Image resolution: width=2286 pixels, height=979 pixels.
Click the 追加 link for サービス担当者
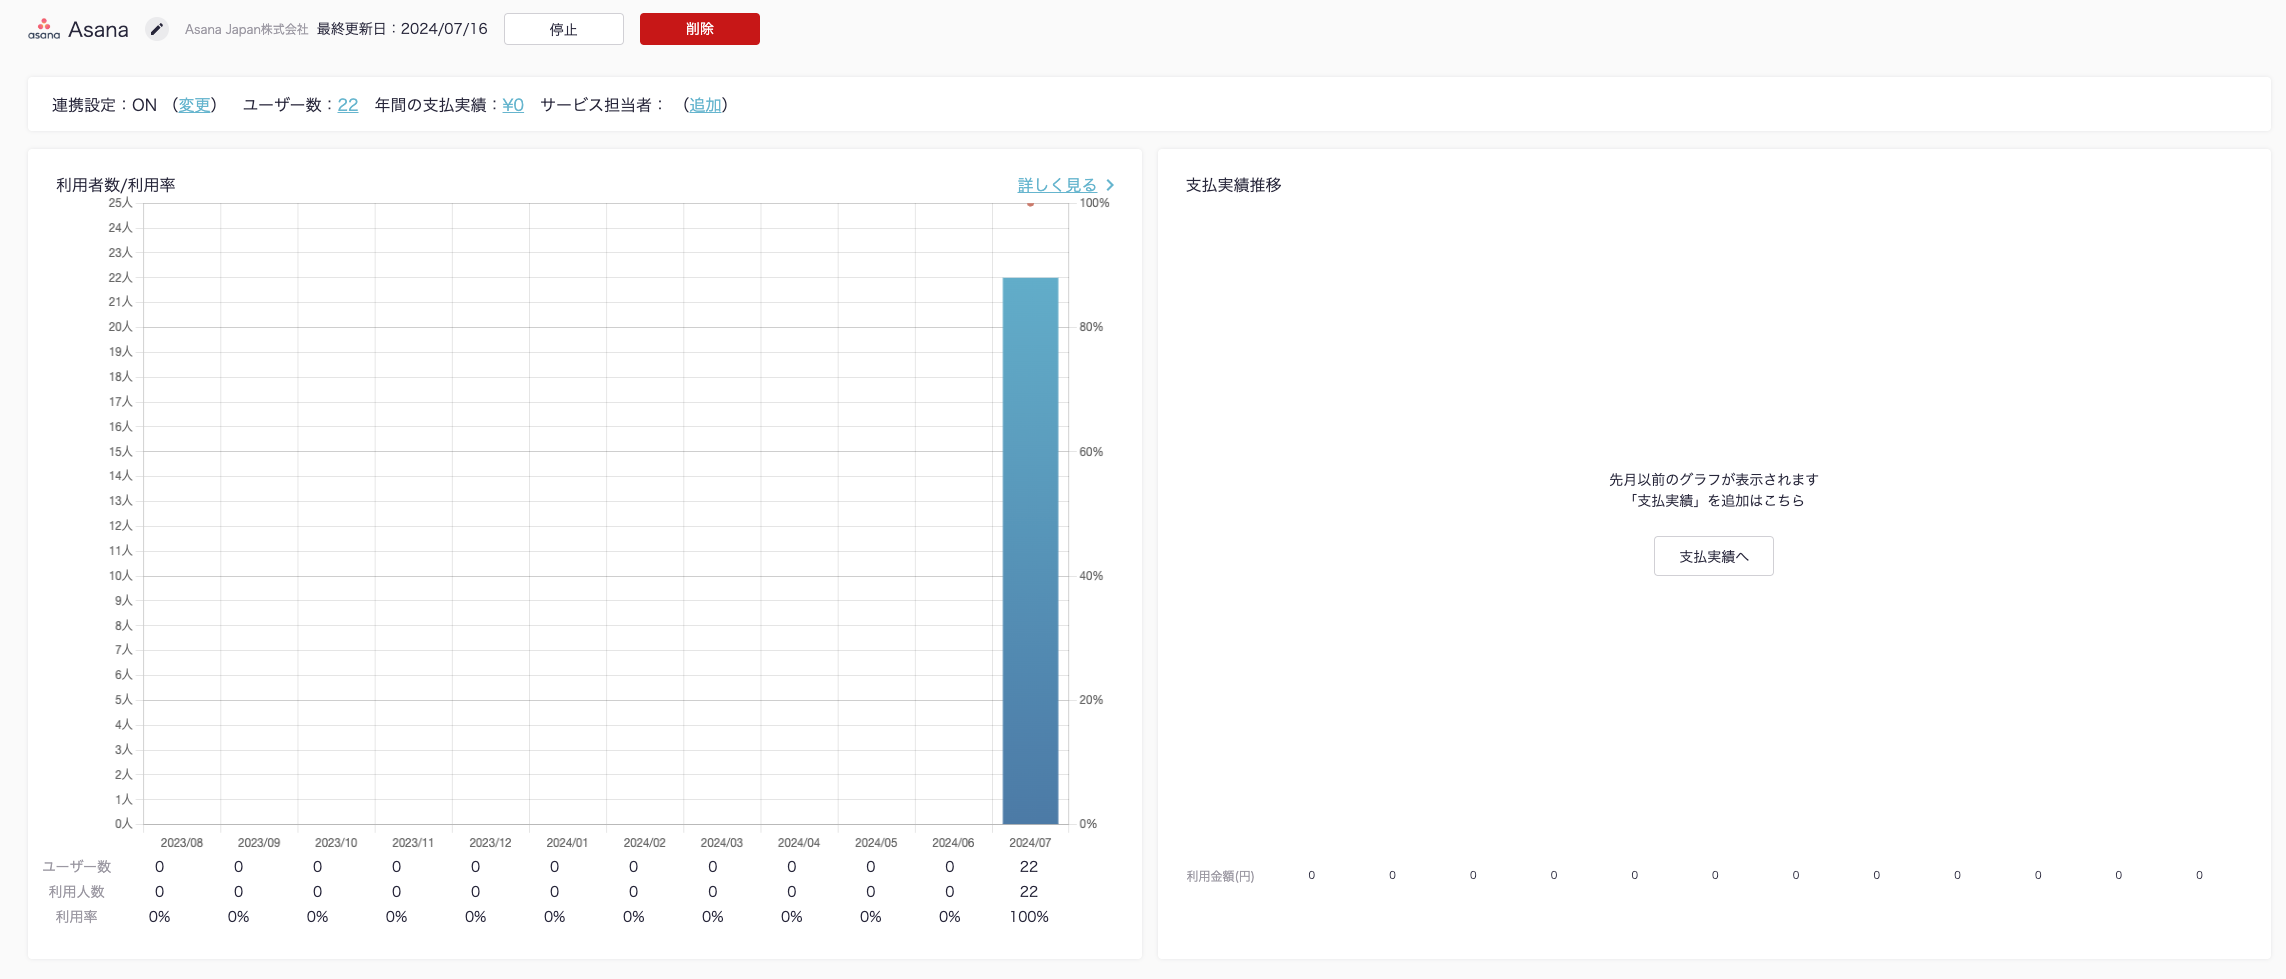(x=705, y=105)
